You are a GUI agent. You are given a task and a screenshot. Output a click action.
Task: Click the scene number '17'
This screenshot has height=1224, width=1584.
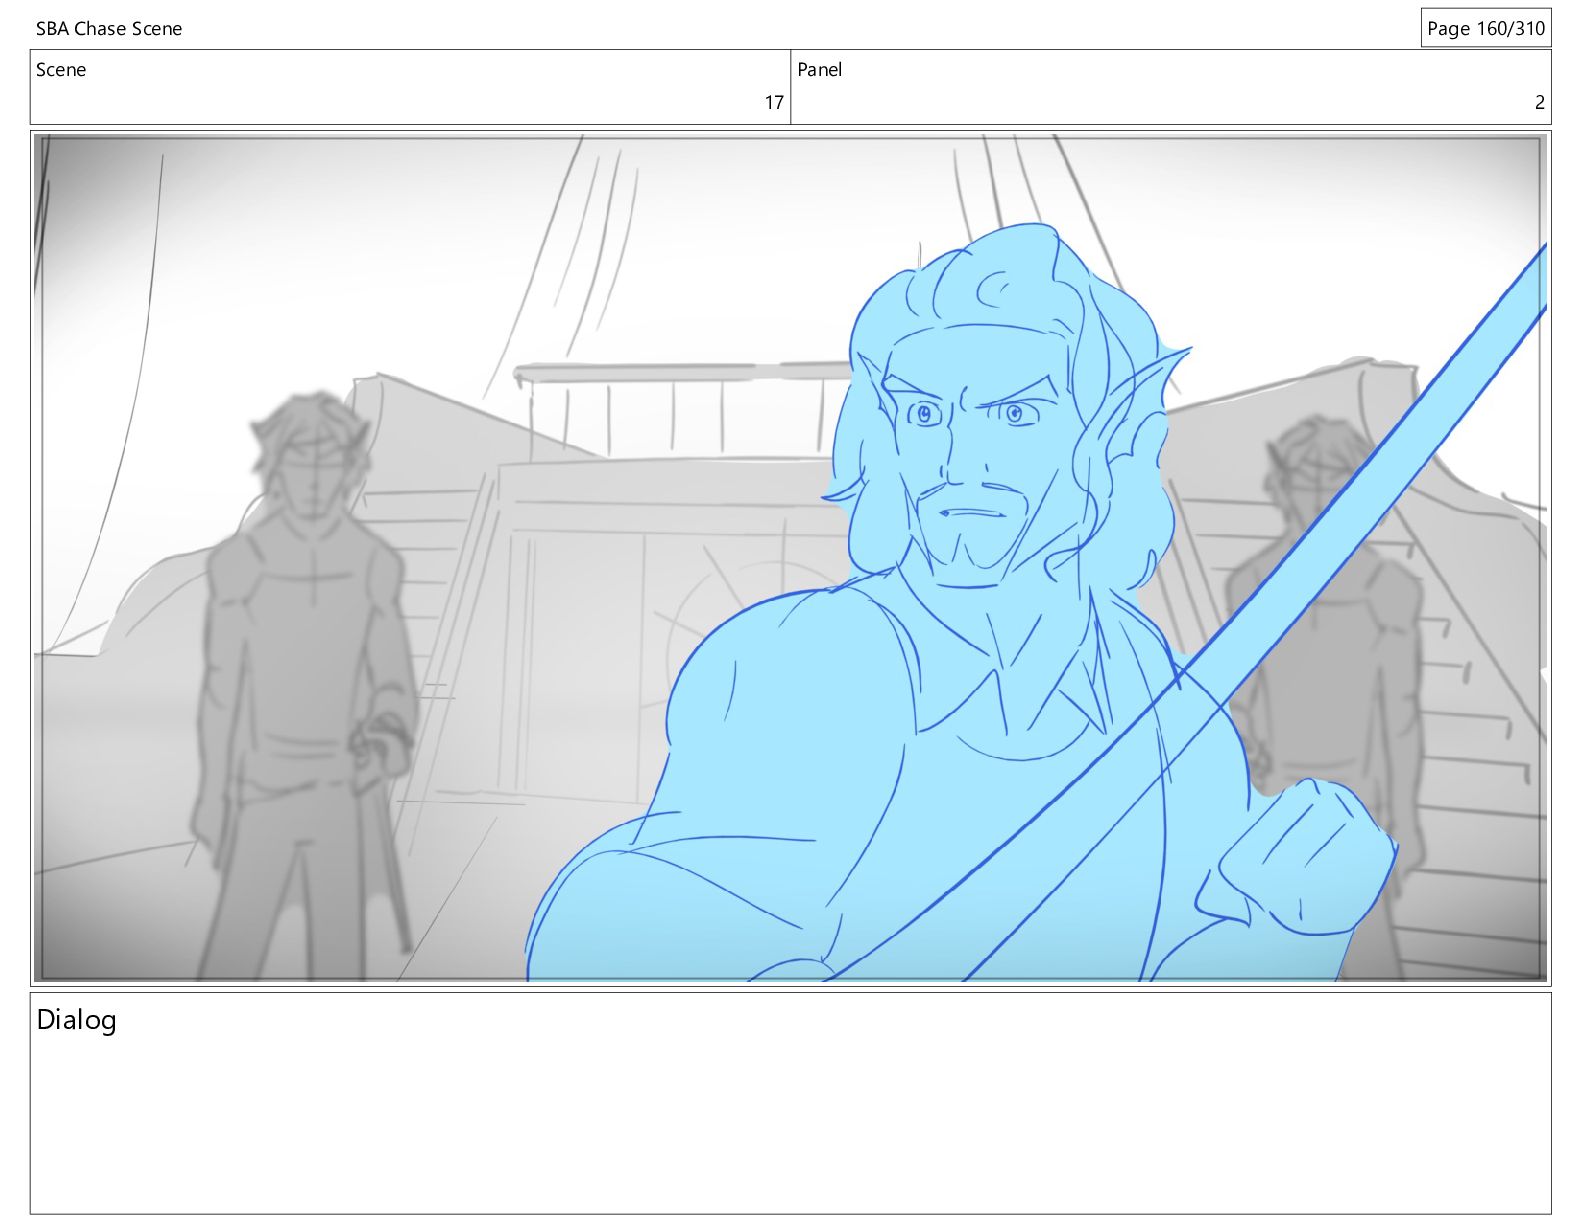(774, 102)
